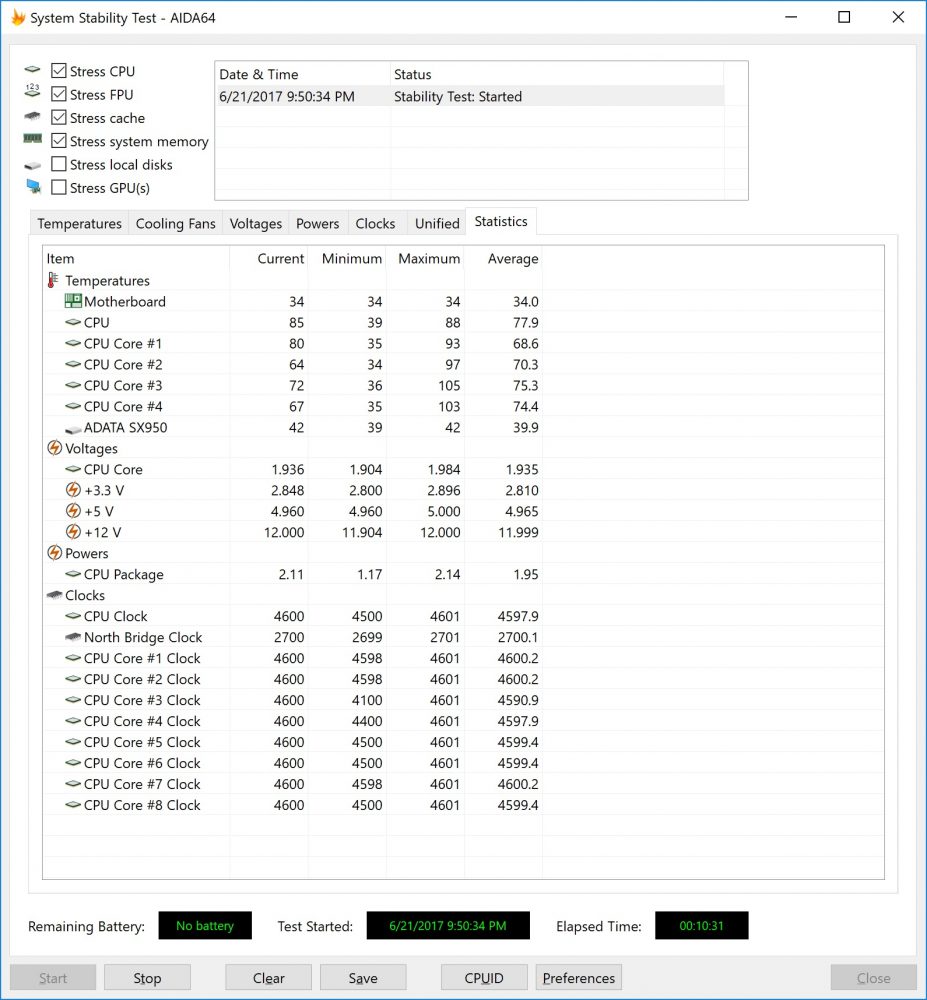Click the Powers group lightning icon
The width and height of the screenshot is (927, 1000).
pyautogui.click(x=55, y=552)
